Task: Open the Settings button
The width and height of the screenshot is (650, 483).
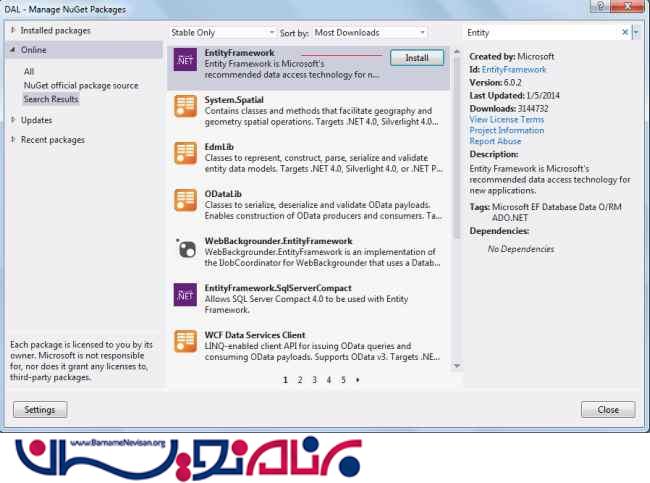Action: (40, 410)
